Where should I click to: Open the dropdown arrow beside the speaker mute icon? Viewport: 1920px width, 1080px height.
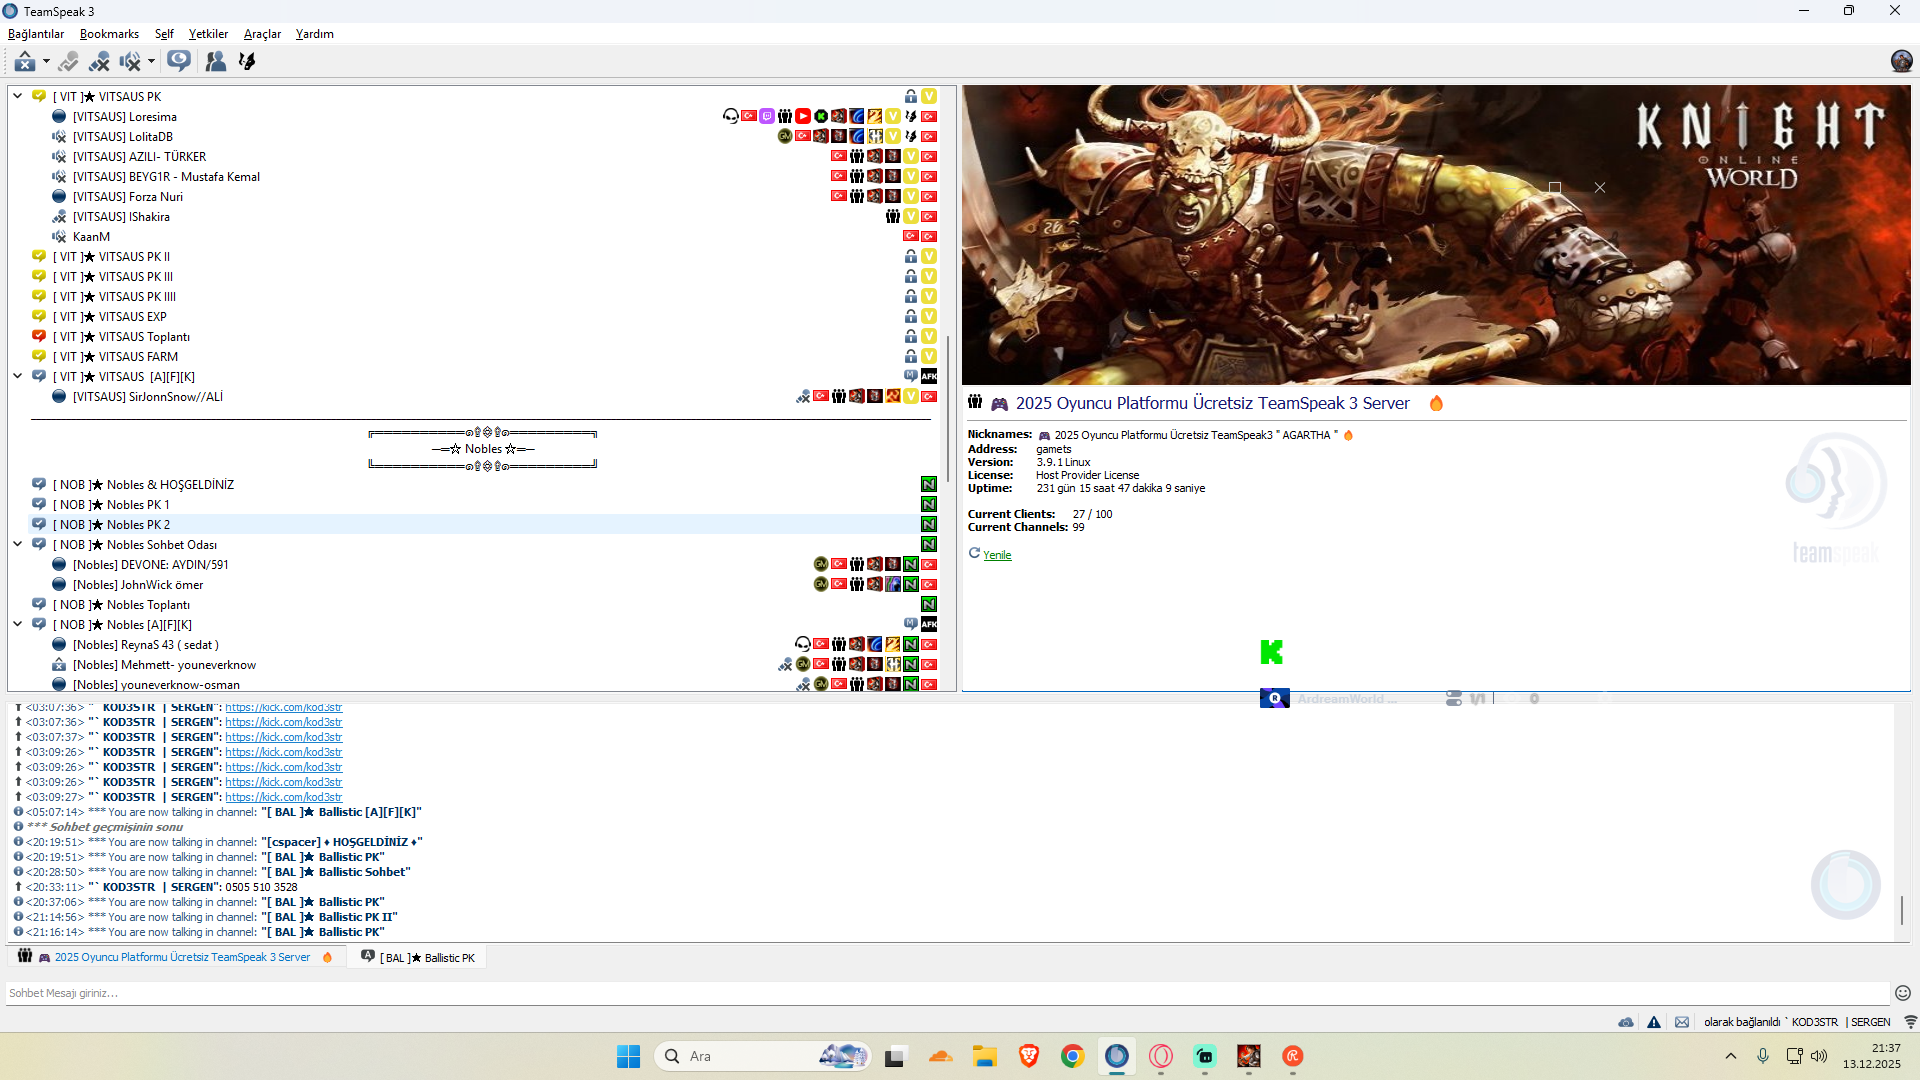point(151,62)
